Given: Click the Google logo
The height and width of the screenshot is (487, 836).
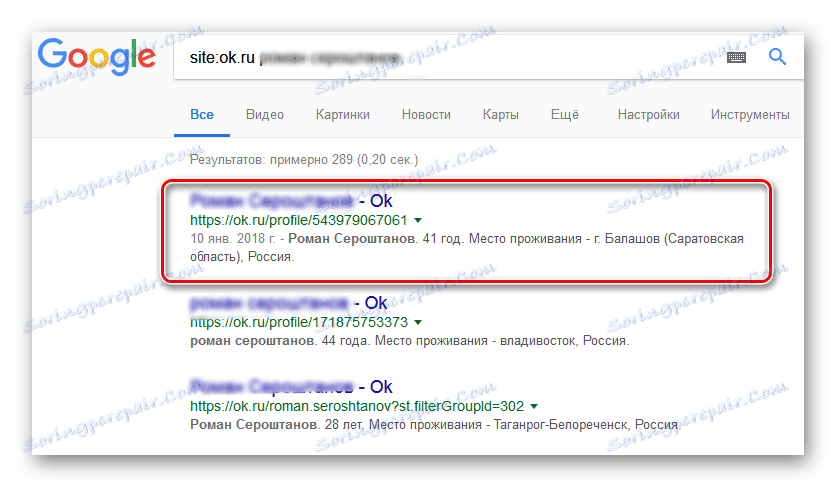Looking at the screenshot, I should pos(97,56).
